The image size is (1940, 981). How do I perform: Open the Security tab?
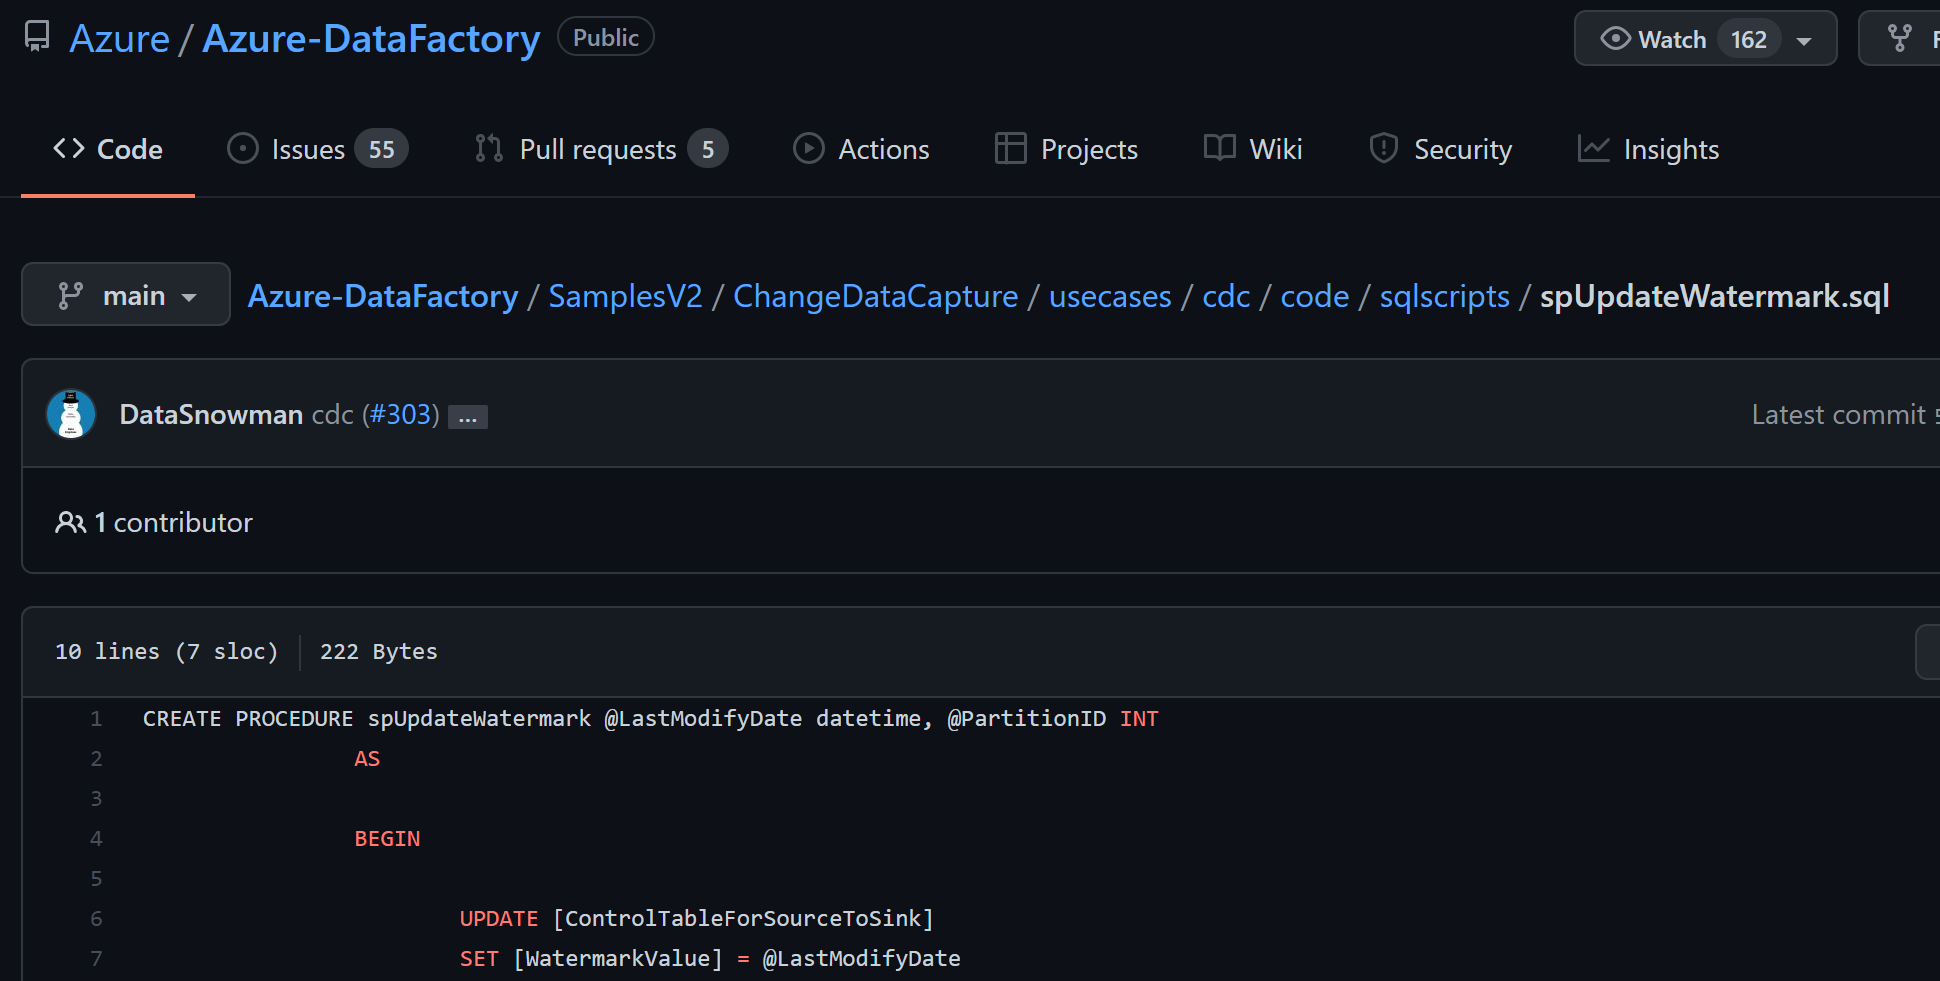pyautogui.click(x=1440, y=149)
